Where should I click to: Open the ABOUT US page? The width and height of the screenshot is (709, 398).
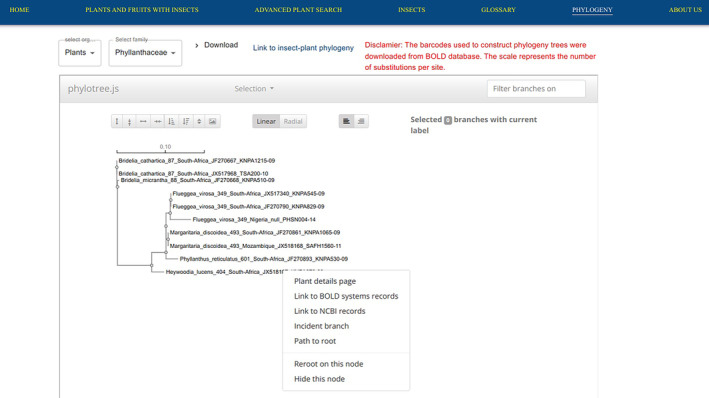[x=685, y=9]
